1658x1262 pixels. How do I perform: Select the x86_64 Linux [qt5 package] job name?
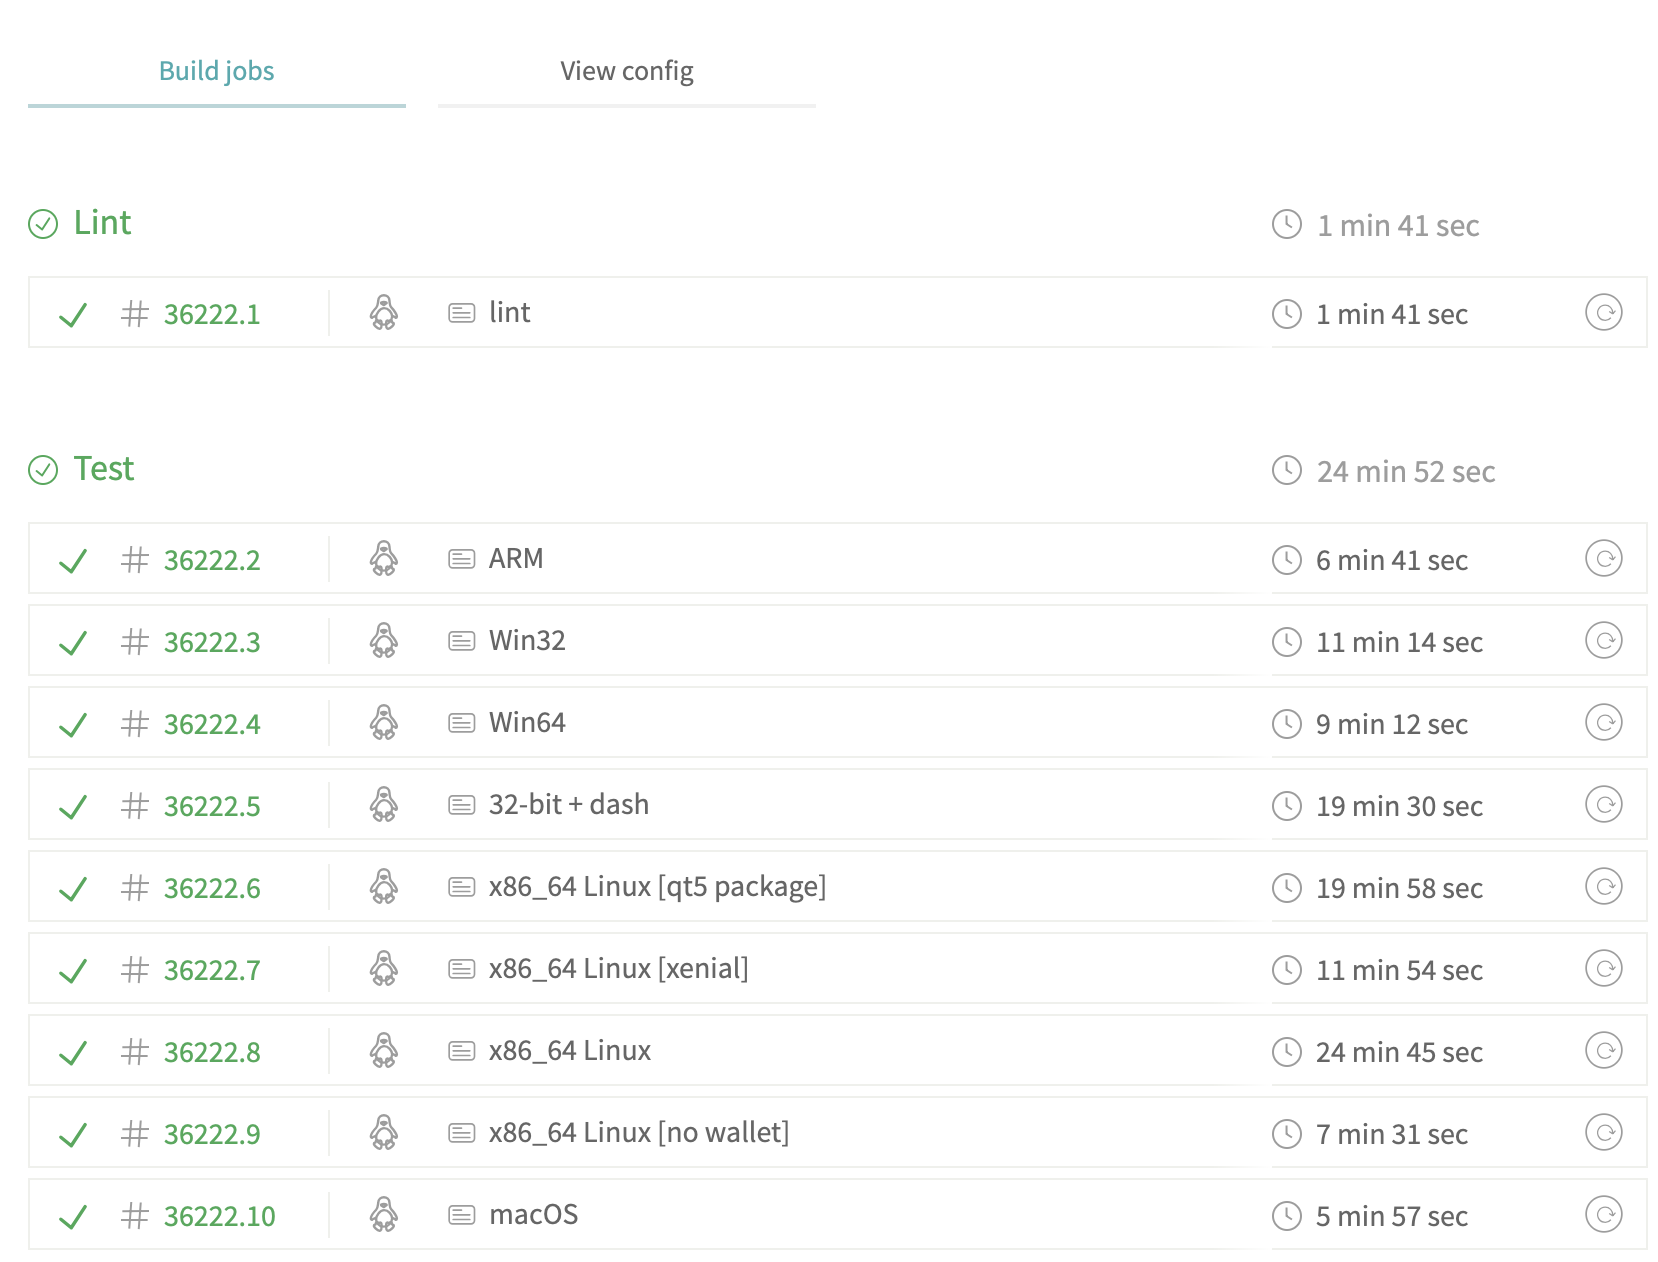point(657,887)
